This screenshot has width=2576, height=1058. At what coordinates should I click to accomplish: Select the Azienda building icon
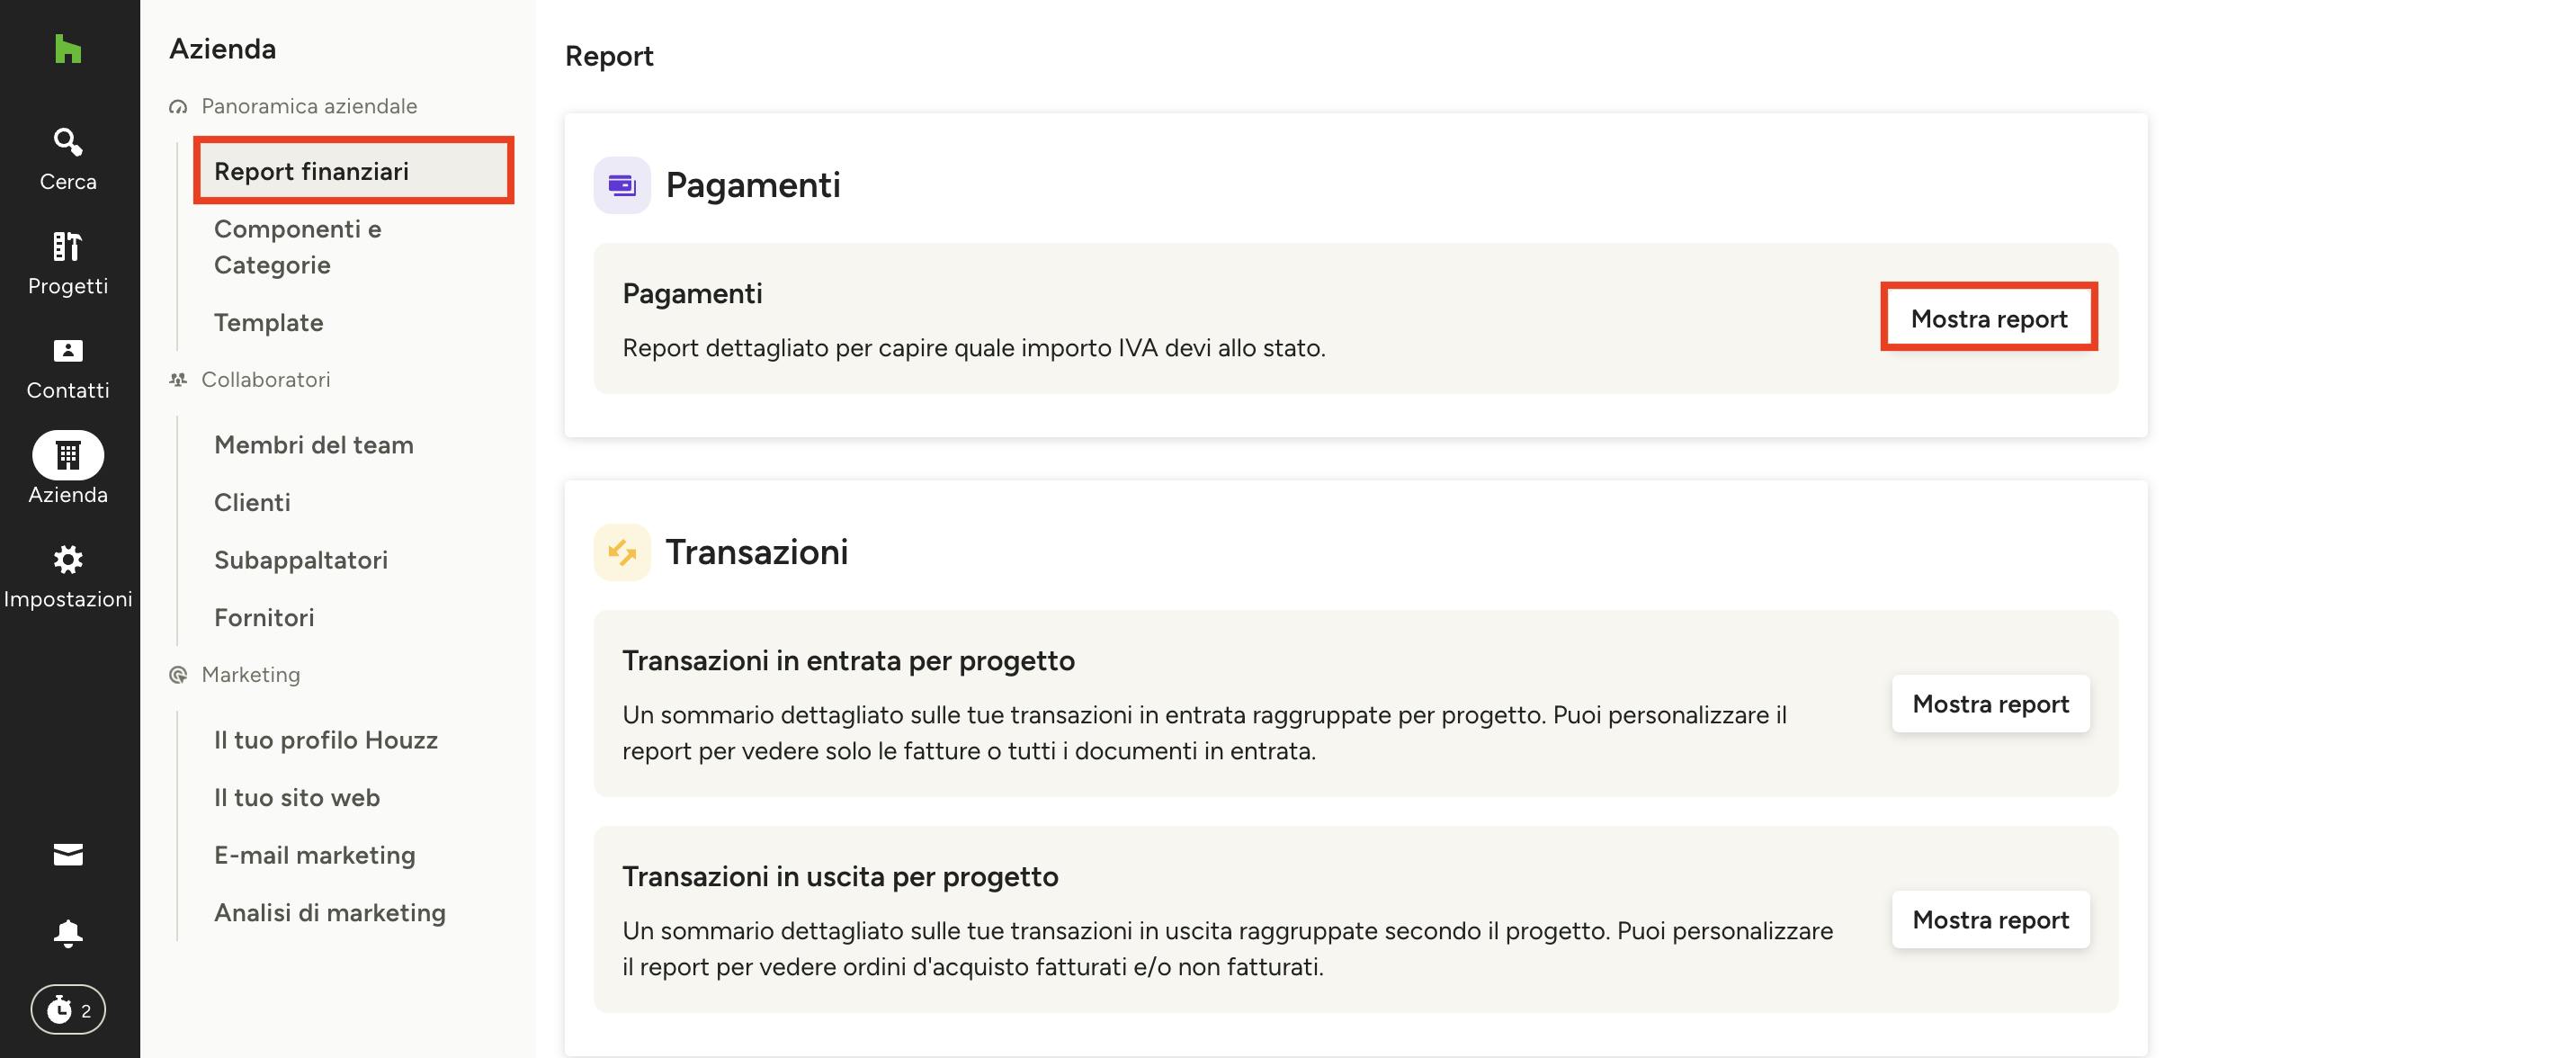click(68, 455)
